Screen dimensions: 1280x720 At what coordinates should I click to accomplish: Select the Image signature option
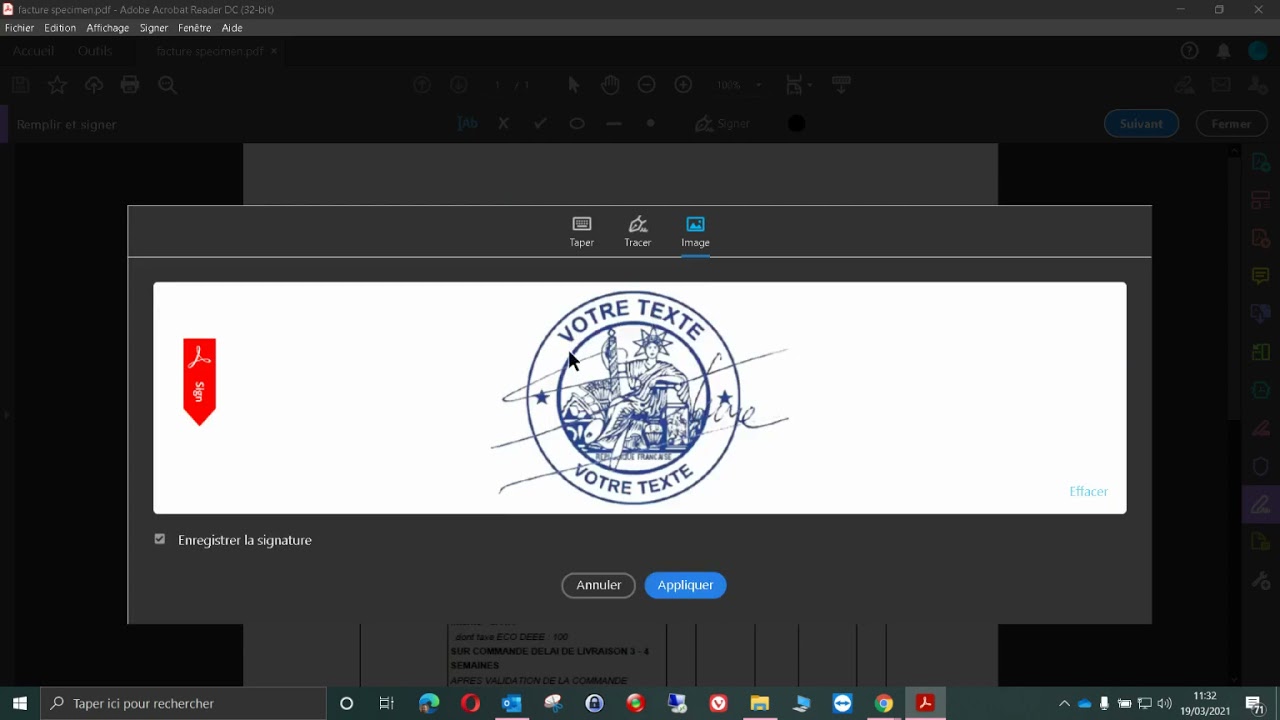(695, 231)
